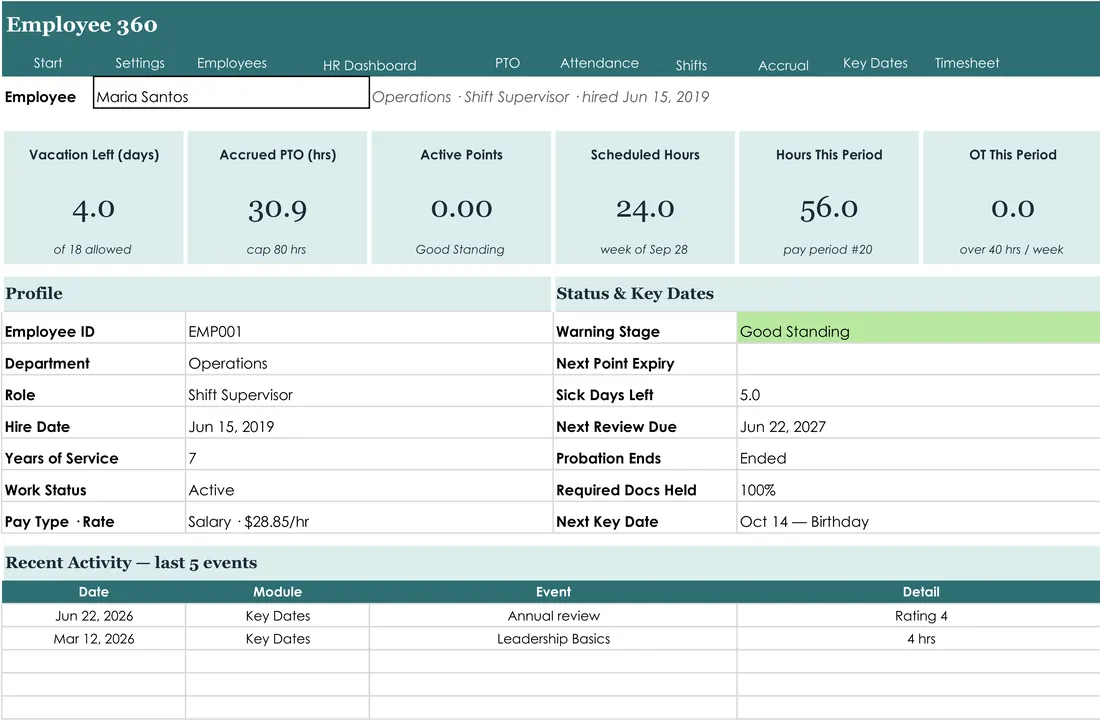The width and height of the screenshot is (1100, 722).
Task: Click the Module column header
Action: point(277,591)
